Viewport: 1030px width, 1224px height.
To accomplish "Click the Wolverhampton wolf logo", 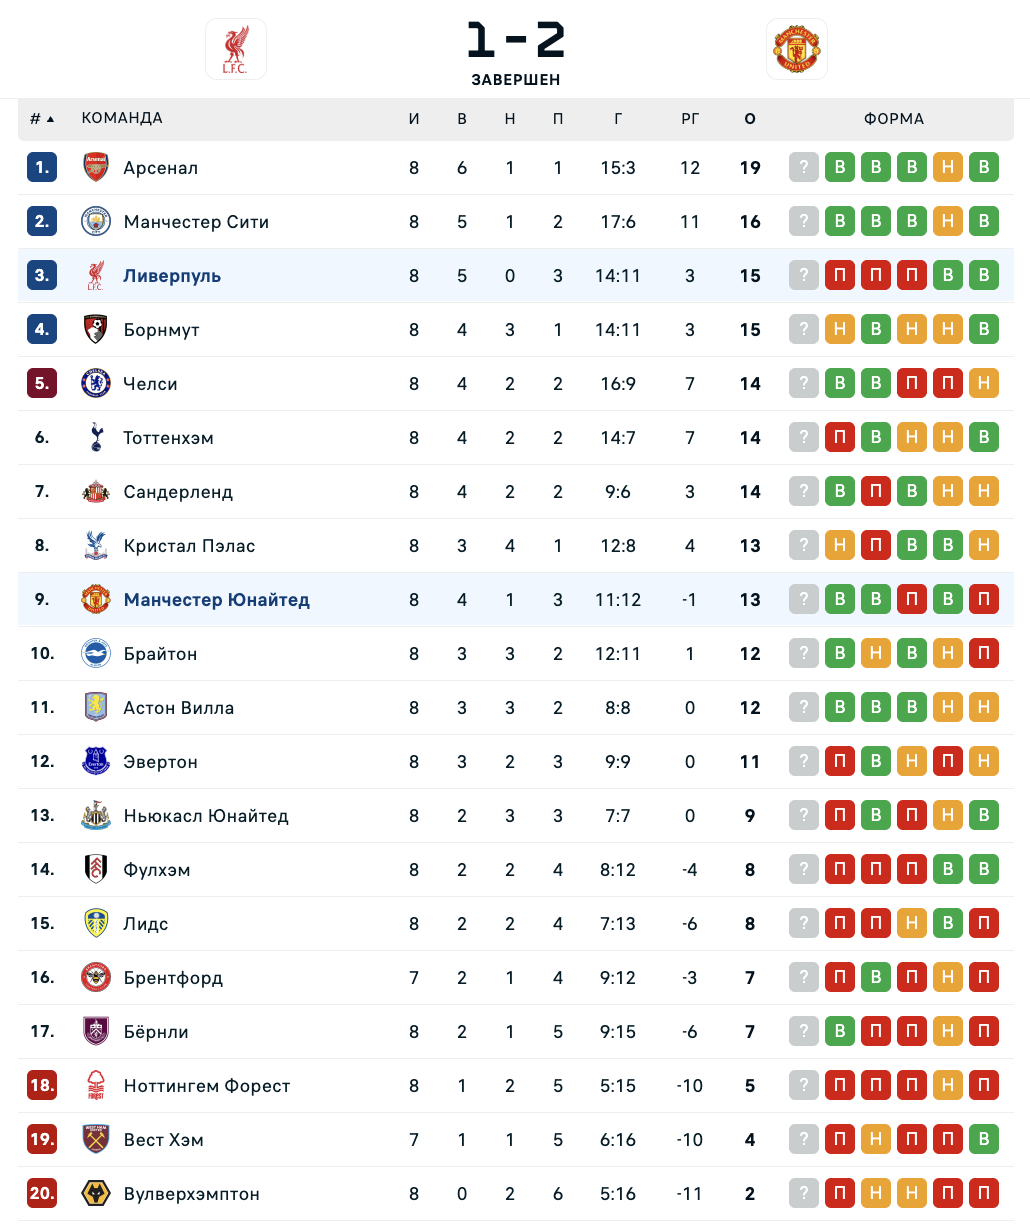I will pos(96,1194).
